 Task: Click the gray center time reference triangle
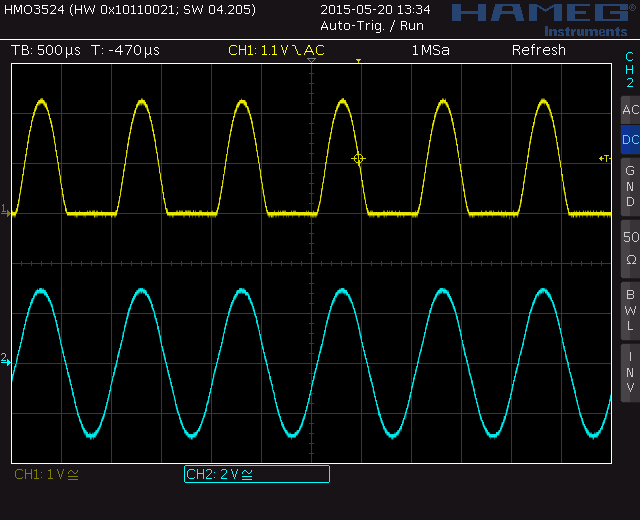pyautogui.click(x=311, y=62)
